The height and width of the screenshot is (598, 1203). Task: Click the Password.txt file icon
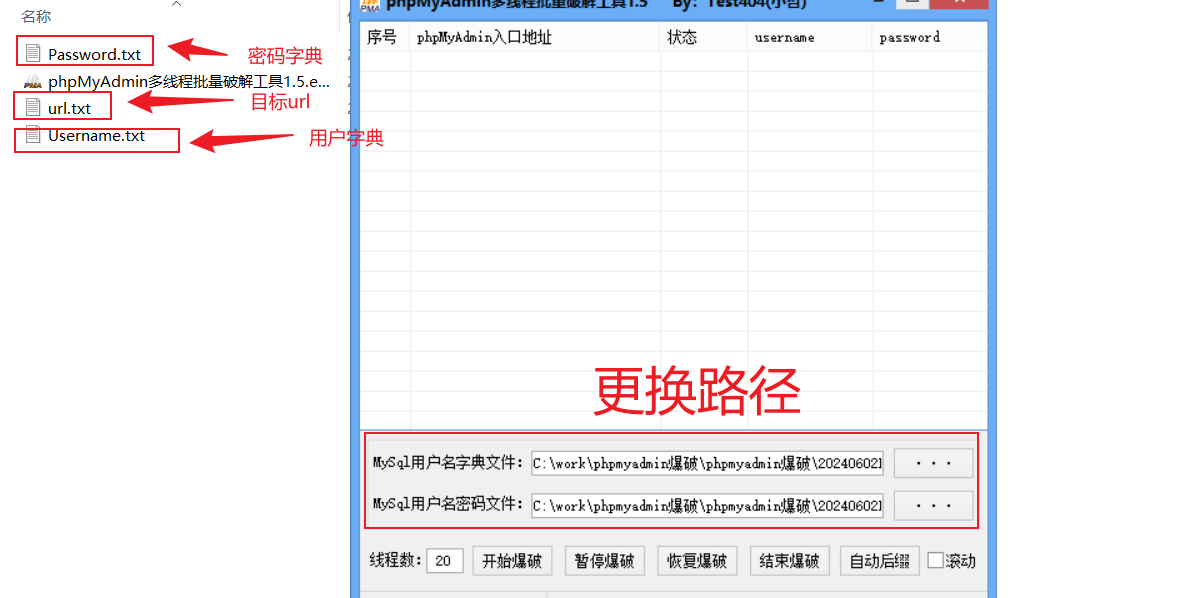pos(33,53)
